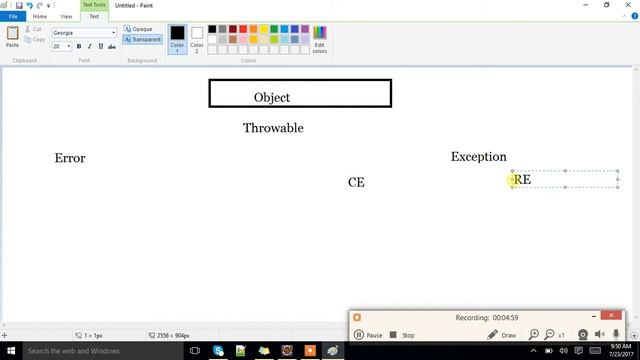Pick the black color swatch
Viewport: 640px width, 360px height.
212,29
